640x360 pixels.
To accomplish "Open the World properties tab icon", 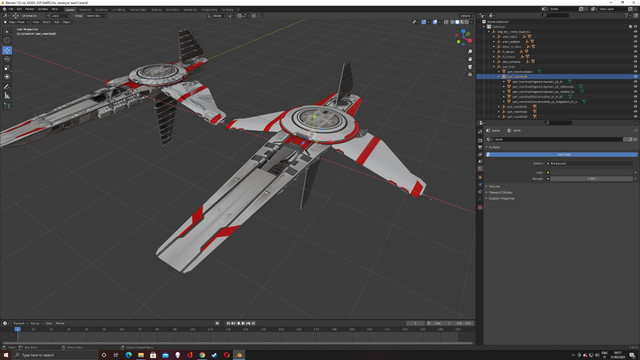I will pos(480,168).
